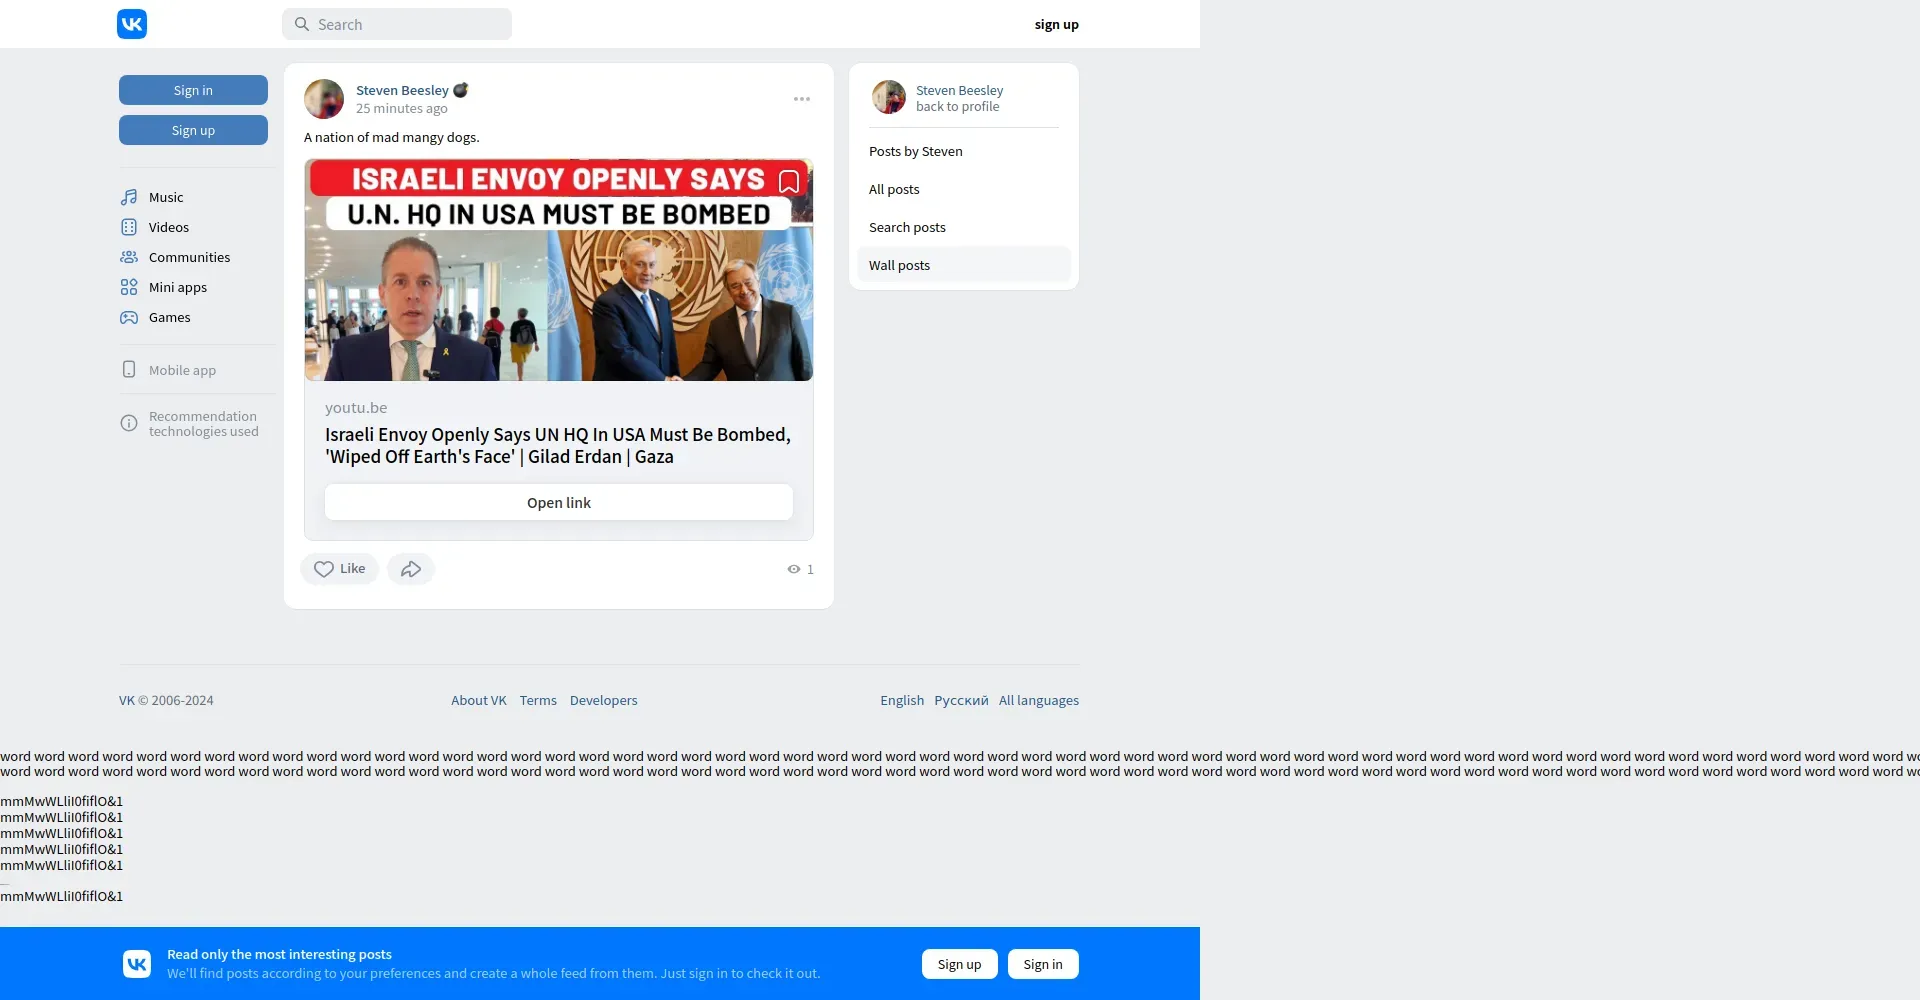Click the views eye icon
Viewport: 1920px width, 1000px height.
point(794,569)
